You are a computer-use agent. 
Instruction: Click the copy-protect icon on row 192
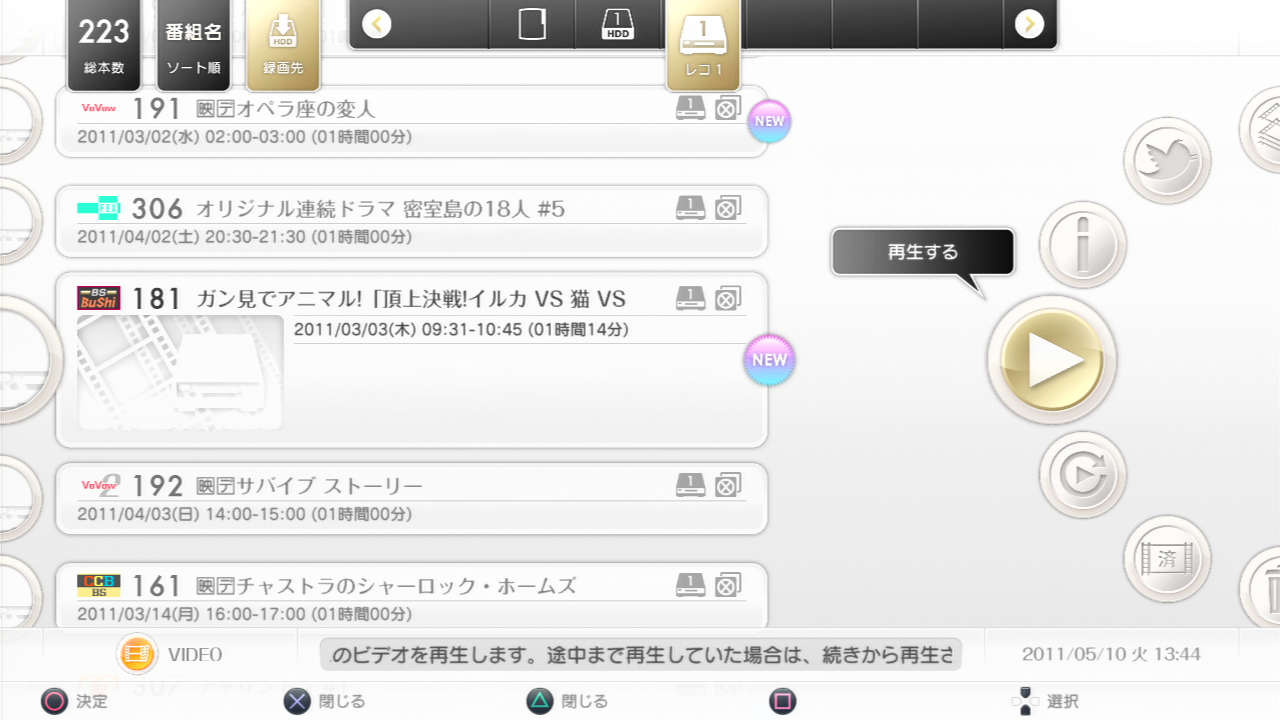[x=728, y=485]
